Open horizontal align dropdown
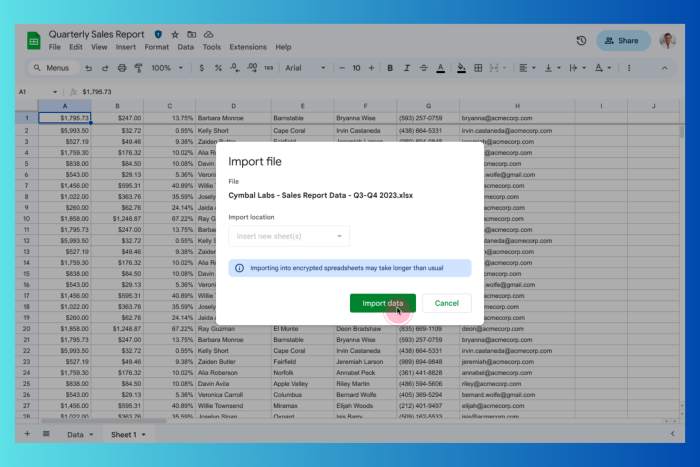This screenshot has height=467, width=700. click(527, 68)
